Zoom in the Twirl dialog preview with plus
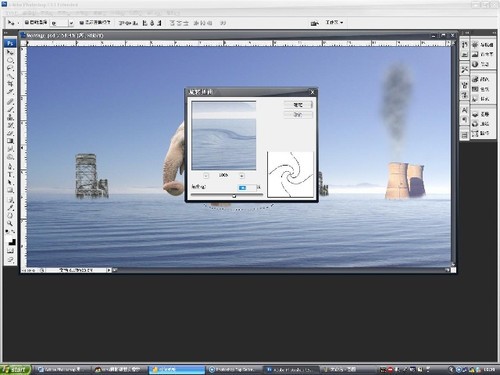 pos(242,176)
